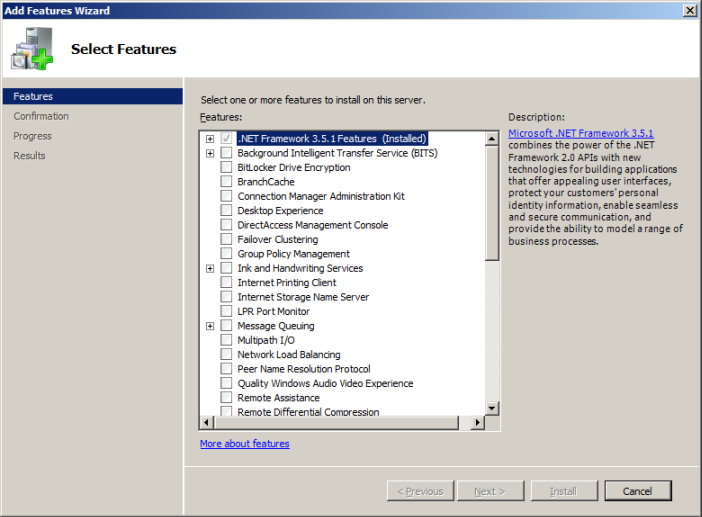Tick the BranchCache checkbox
This screenshot has height=517, width=702.
pos(226,182)
